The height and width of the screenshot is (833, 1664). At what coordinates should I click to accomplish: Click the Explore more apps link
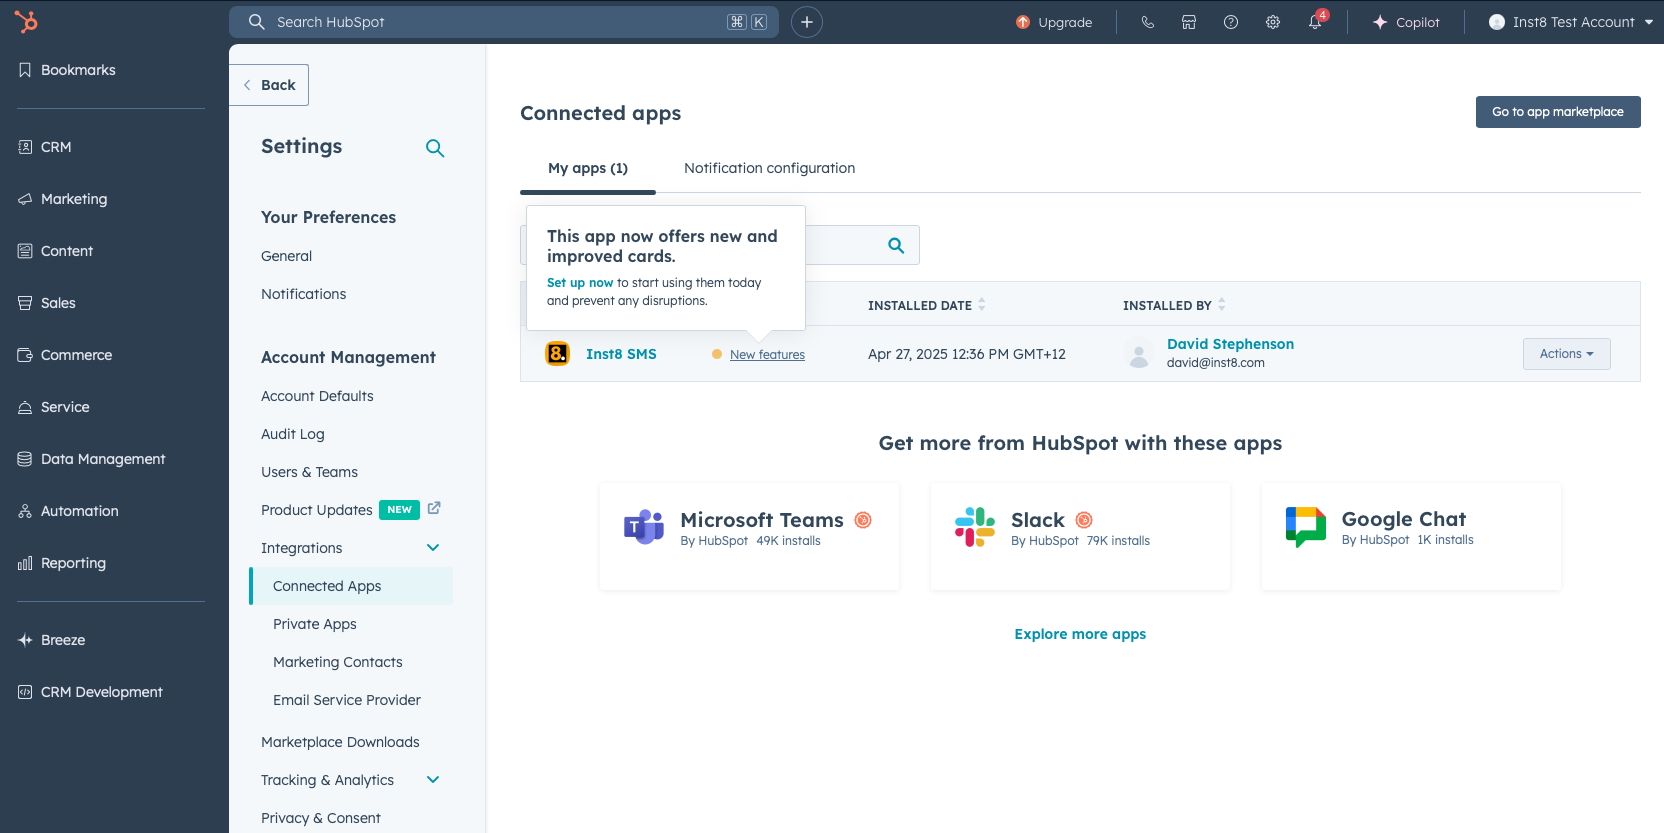pos(1080,634)
